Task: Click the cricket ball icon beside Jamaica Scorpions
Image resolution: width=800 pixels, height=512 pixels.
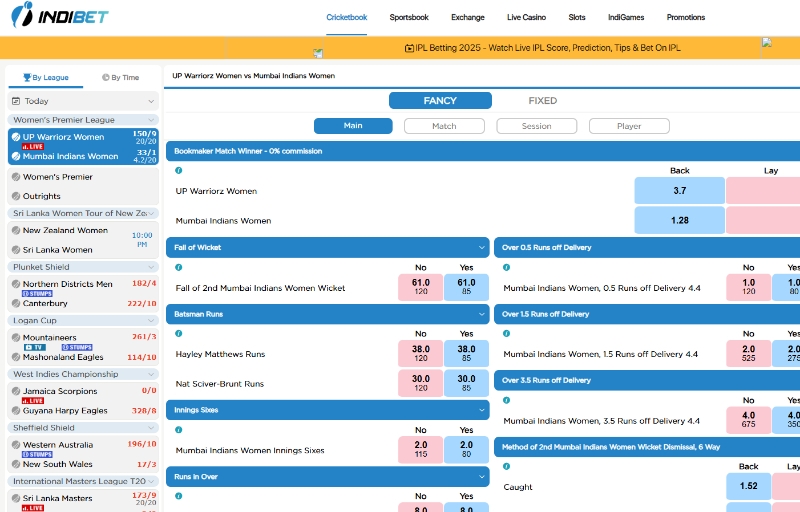Action: 16,391
